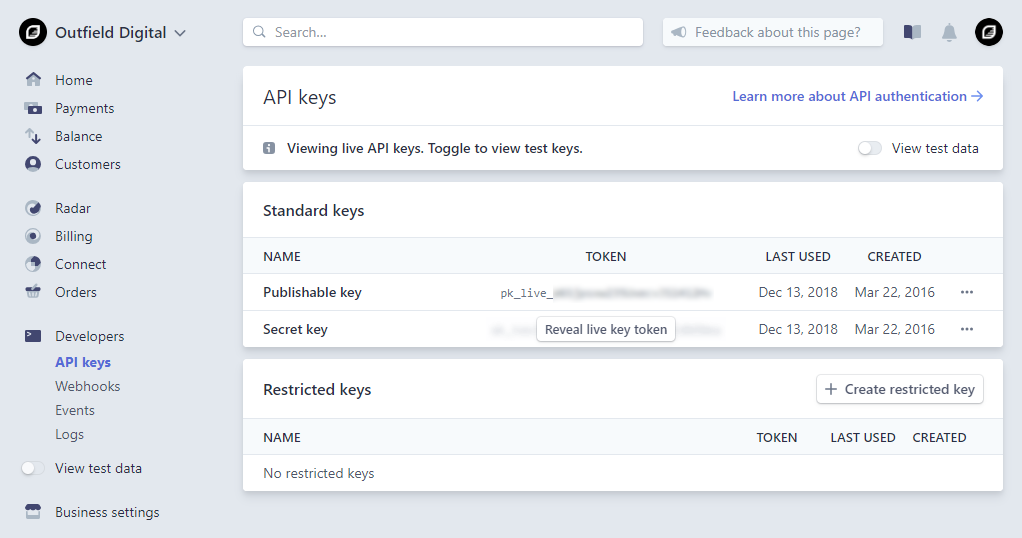This screenshot has width=1022, height=538.
Task: Click TOKEN column header in Standard keys
Action: pyautogui.click(x=606, y=257)
